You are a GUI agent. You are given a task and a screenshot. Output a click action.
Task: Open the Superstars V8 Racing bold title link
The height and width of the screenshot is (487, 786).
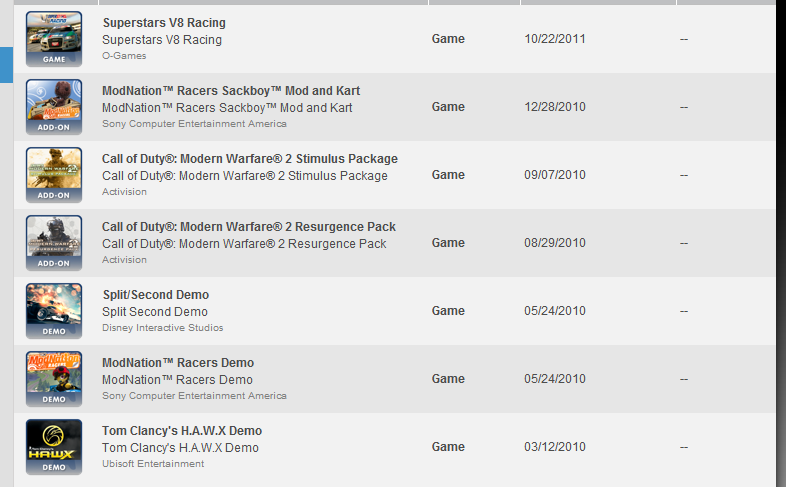point(164,23)
